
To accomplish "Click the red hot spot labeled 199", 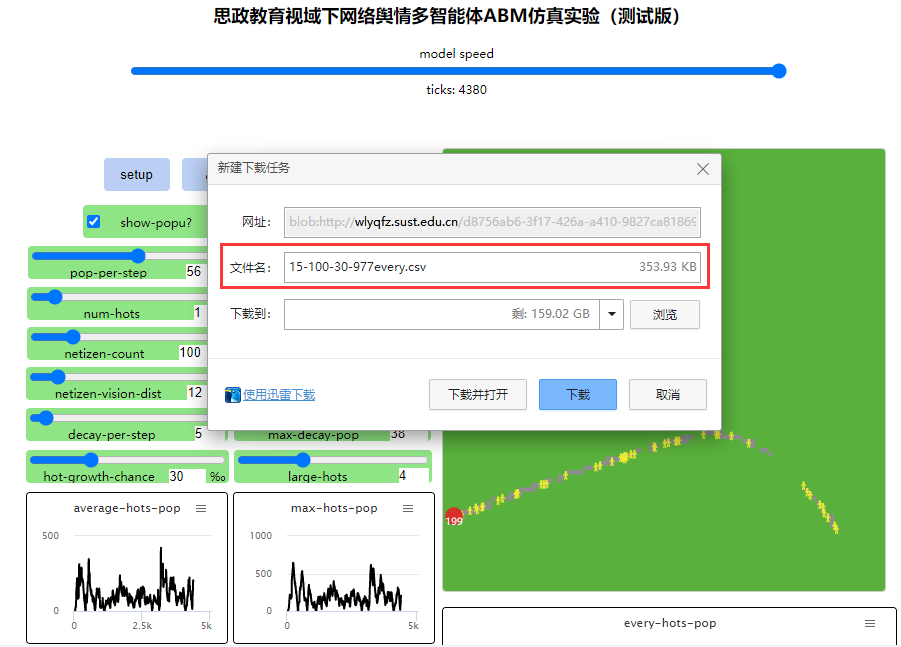I will point(454,517).
